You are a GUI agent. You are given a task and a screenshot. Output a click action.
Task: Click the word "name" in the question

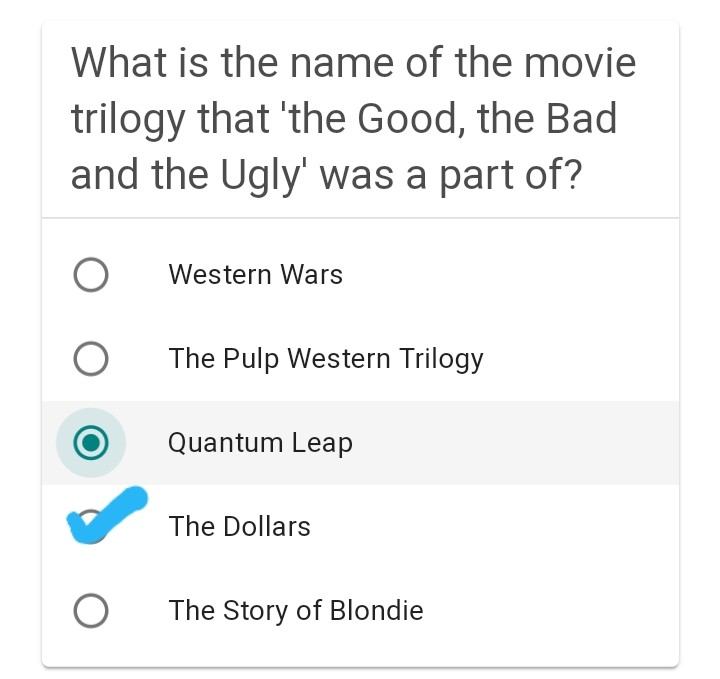[x=331, y=64]
